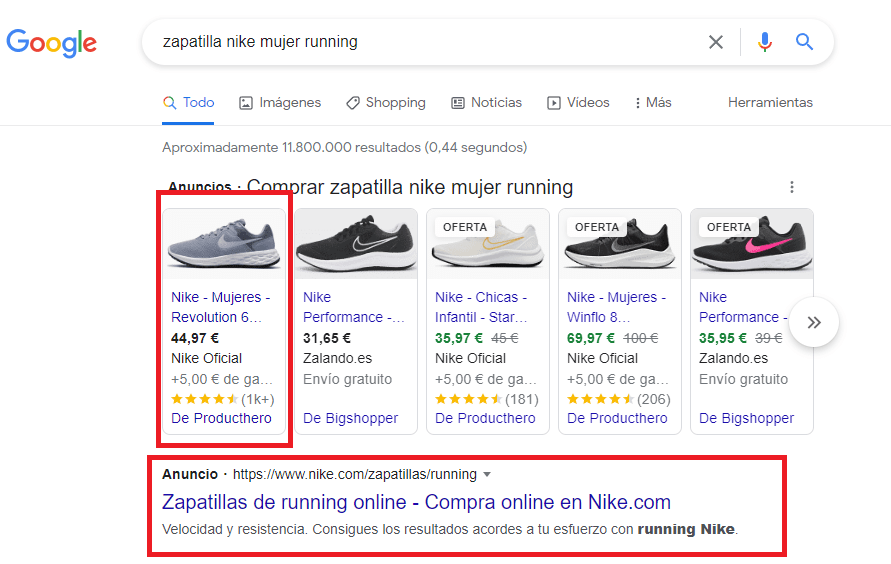Expand the ad URL dropdown arrow next to nike.com
Image resolution: width=891 pixels, height=564 pixels.
[487, 474]
